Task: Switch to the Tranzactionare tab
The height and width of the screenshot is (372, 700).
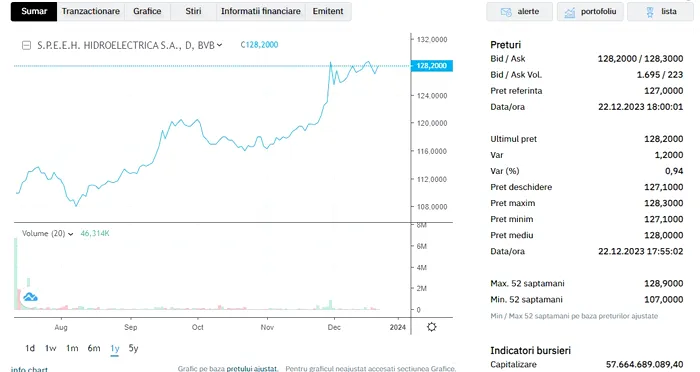Action: click(91, 11)
